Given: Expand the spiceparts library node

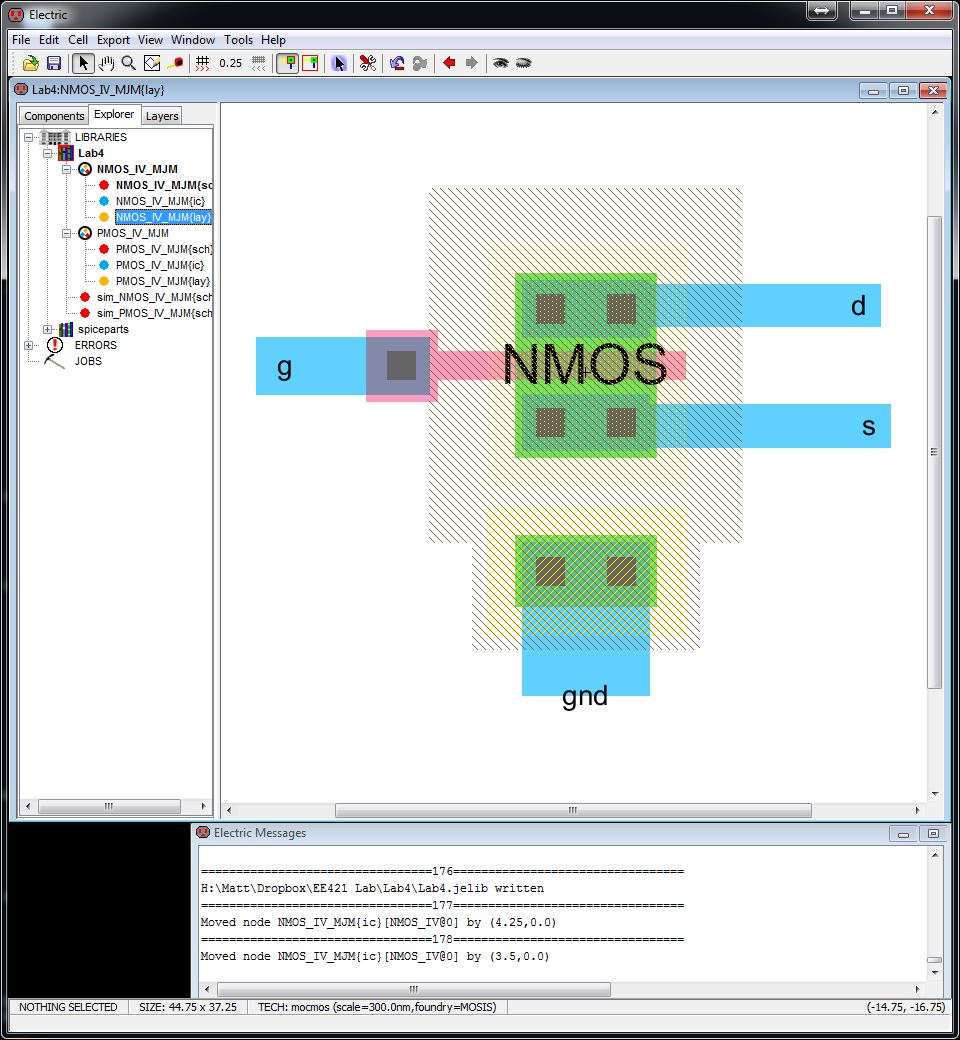Looking at the screenshot, I should pyautogui.click(x=47, y=329).
